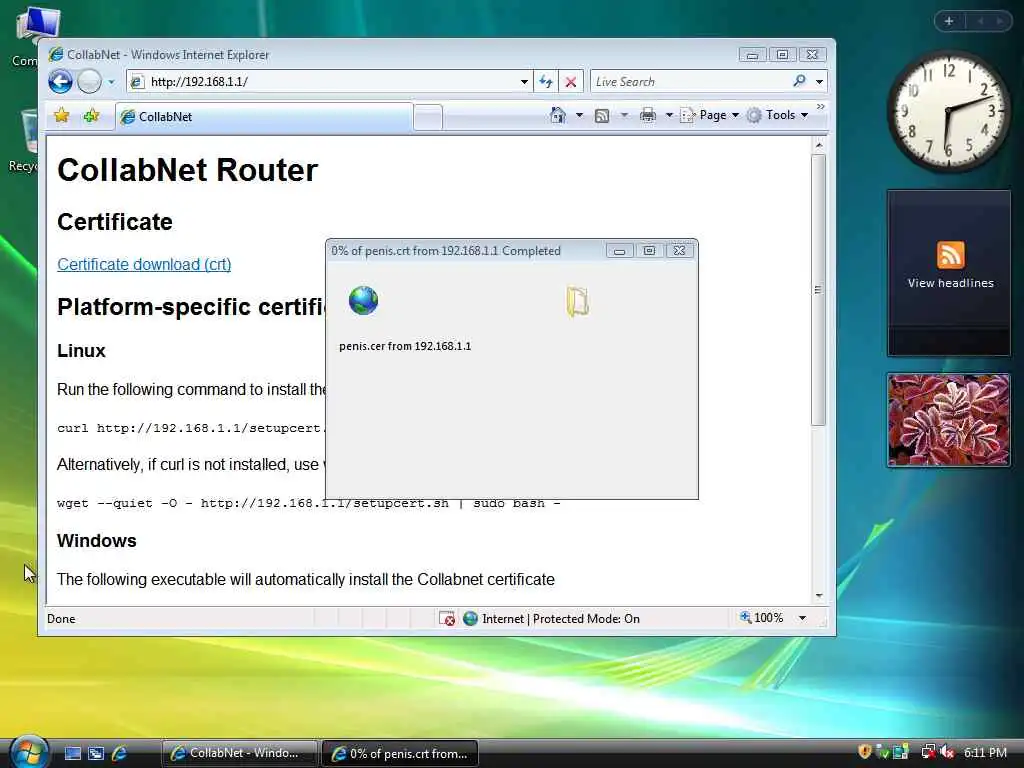
Task: Click the RSS feeds toolbar icon
Action: (602, 116)
